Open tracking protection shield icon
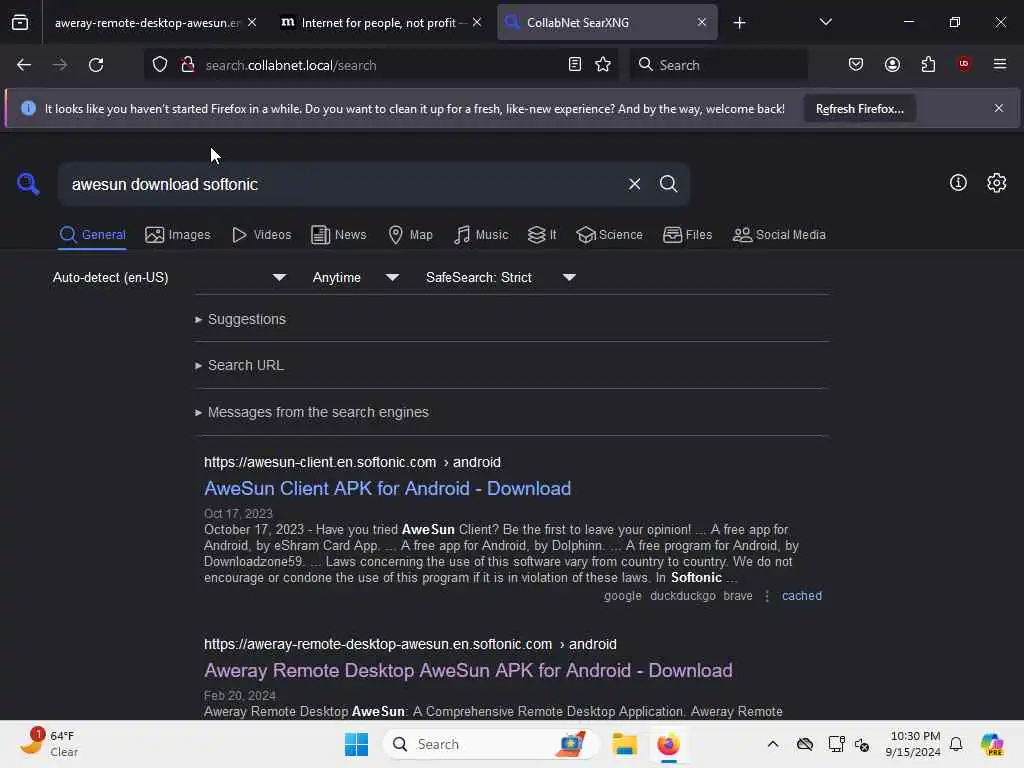 pyautogui.click(x=160, y=65)
